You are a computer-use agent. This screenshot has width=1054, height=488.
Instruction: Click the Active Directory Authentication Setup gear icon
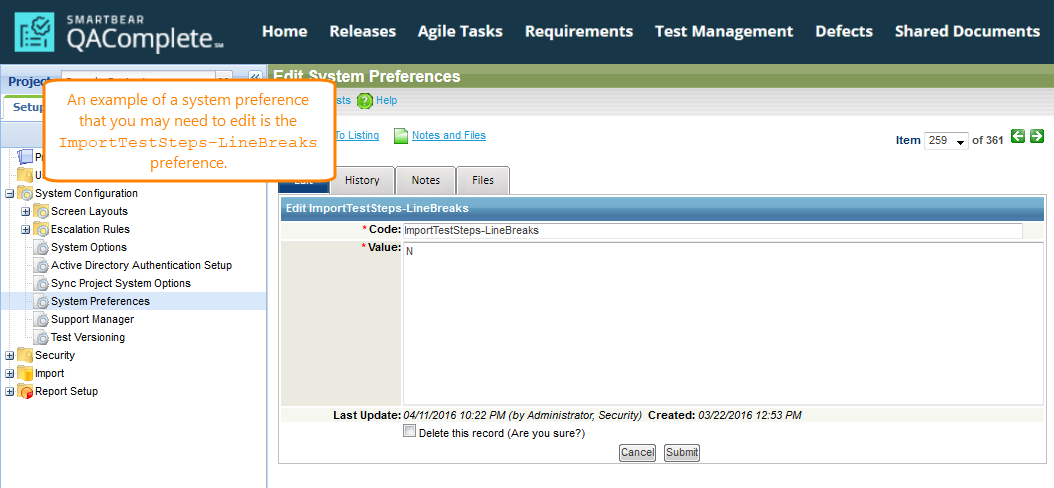(x=42, y=266)
